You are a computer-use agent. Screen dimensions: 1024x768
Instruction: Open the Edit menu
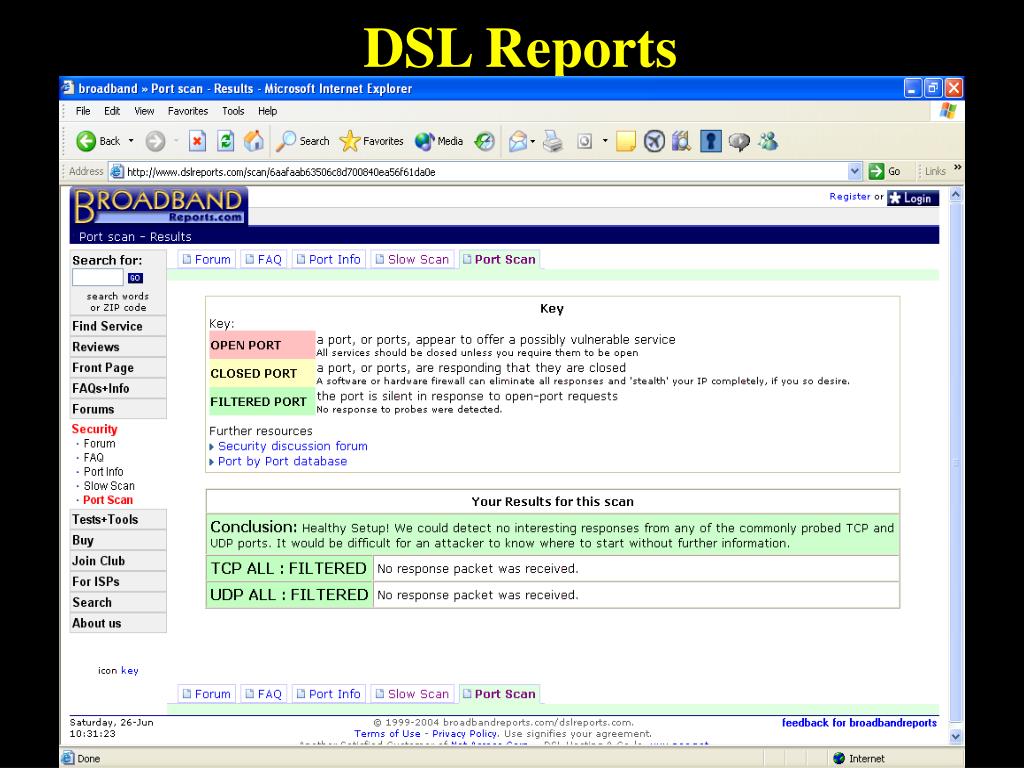(x=112, y=111)
